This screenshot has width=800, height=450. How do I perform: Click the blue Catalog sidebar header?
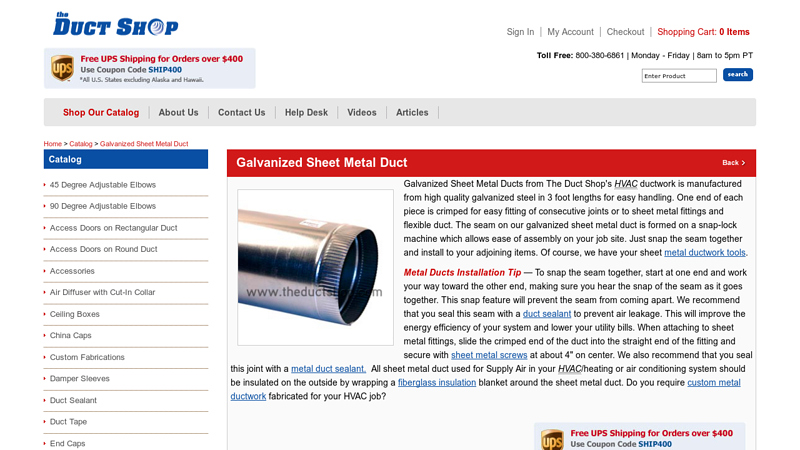coord(126,159)
